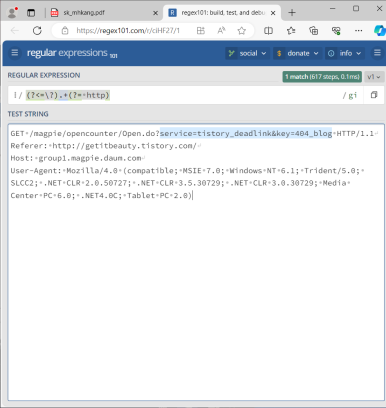Screen dimensions: 386x408
Task: Click the browser back arrow
Action: tap(15, 31)
